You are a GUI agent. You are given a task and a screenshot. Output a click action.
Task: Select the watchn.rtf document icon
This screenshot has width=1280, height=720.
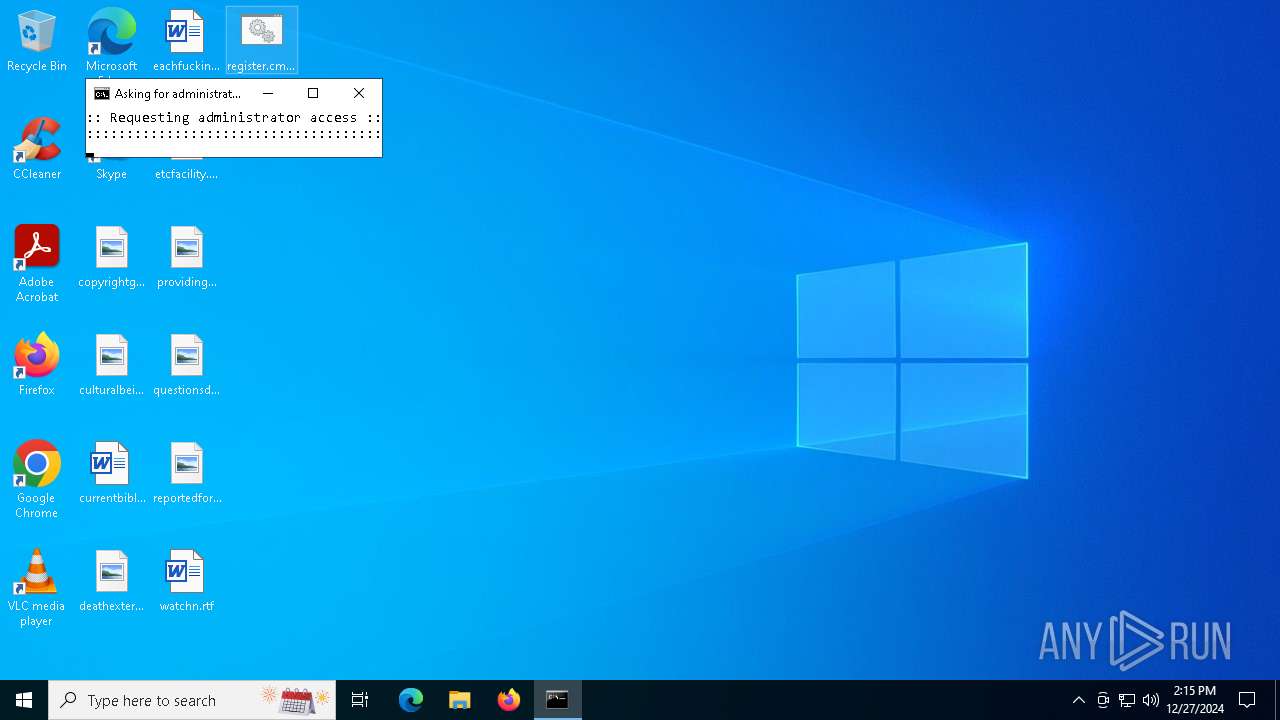(x=186, y=581)
